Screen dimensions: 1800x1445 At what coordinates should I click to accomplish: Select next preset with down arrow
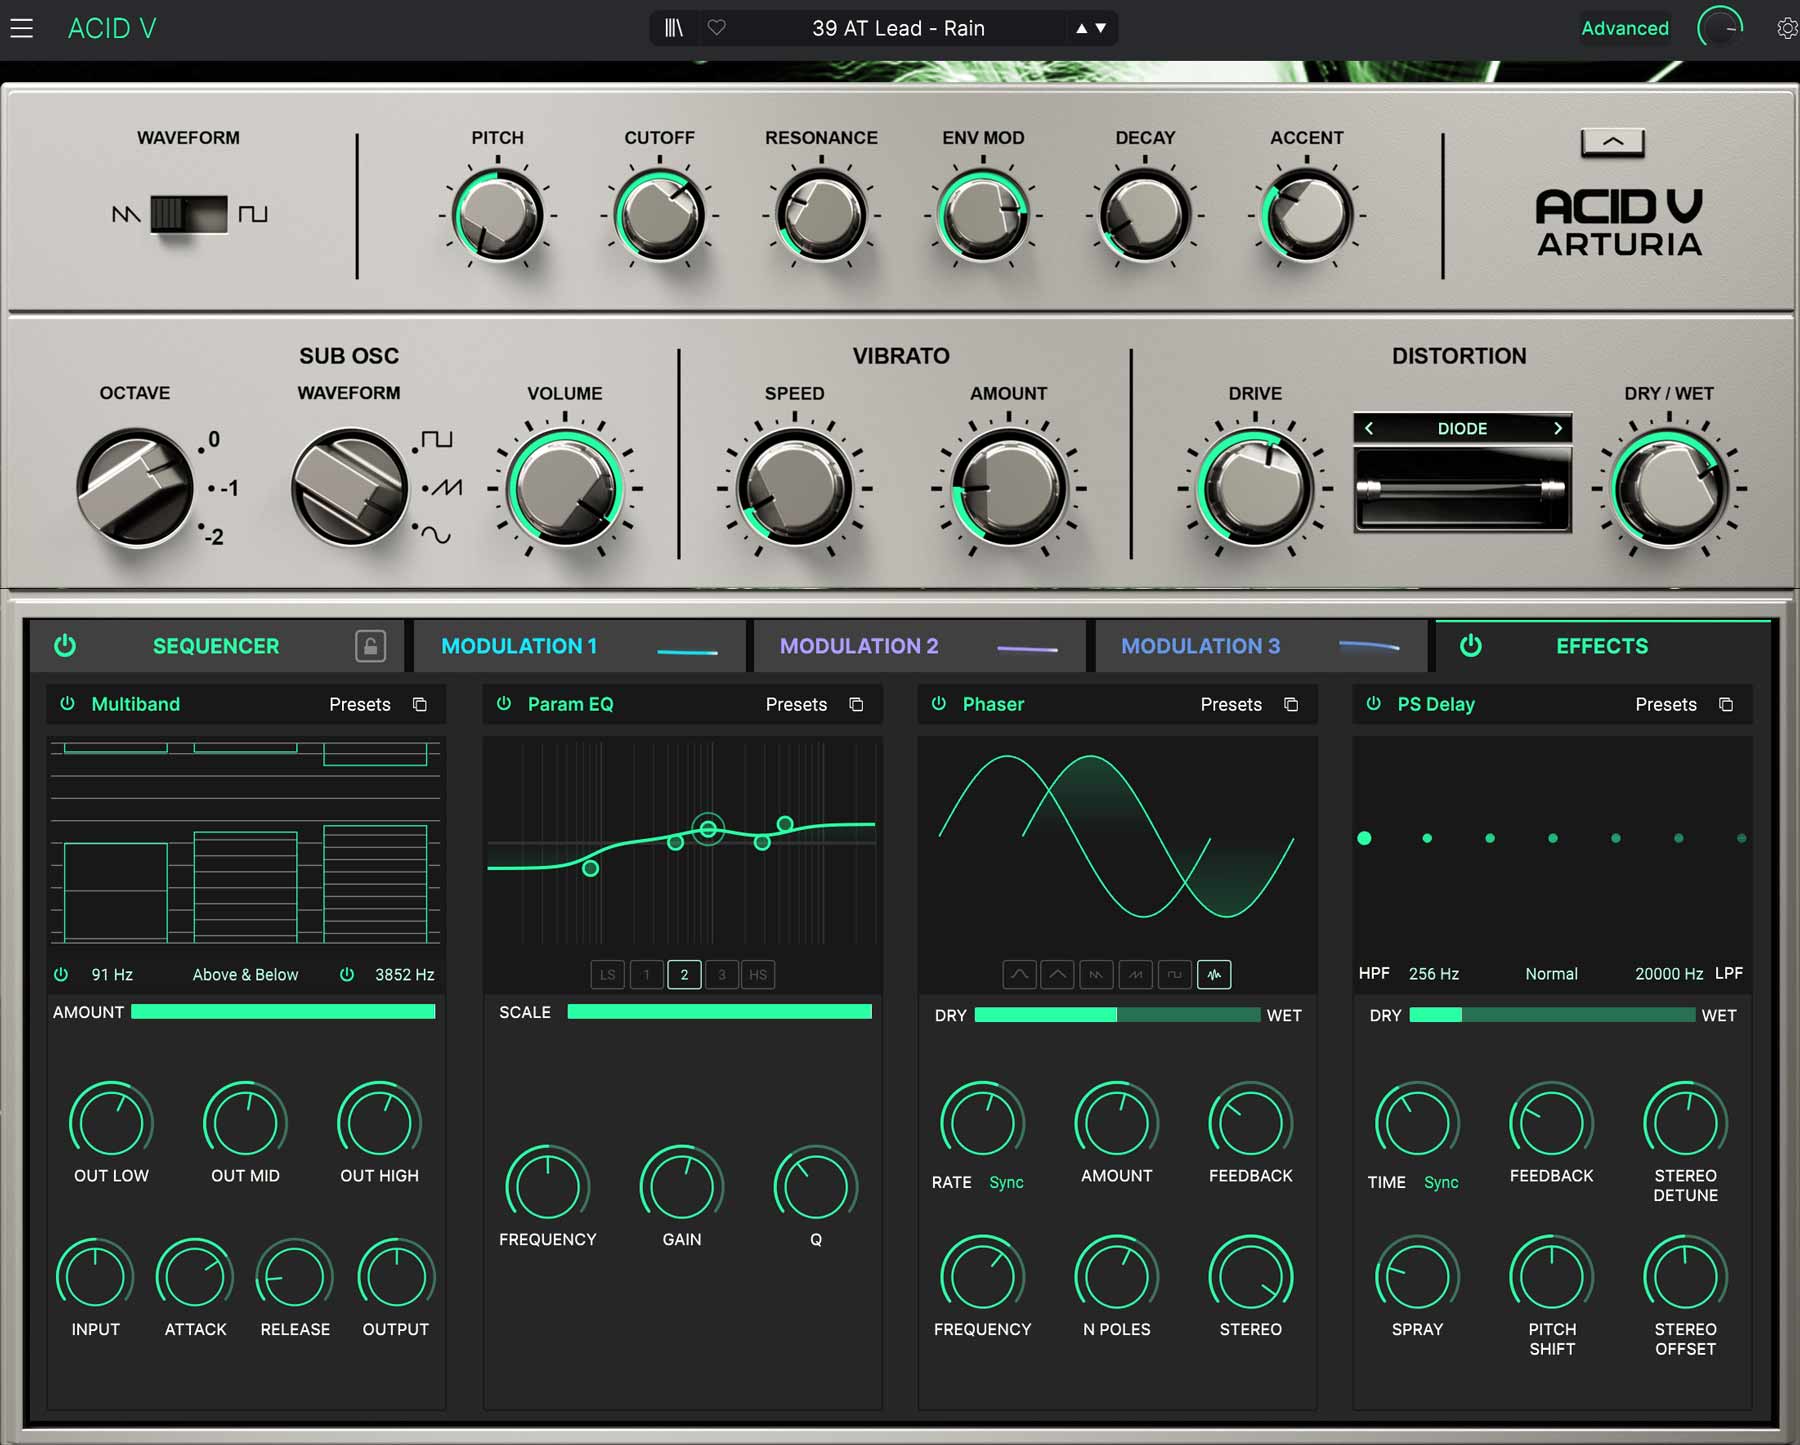[1101, 28]
